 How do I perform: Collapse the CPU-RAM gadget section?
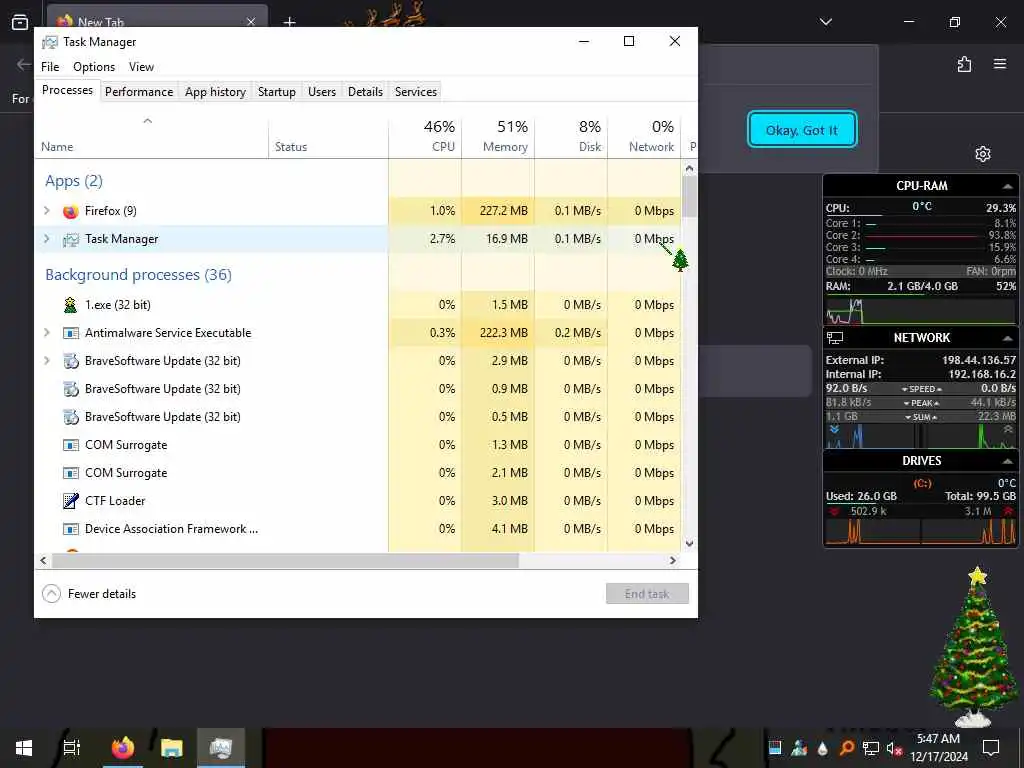(1008, 186)
